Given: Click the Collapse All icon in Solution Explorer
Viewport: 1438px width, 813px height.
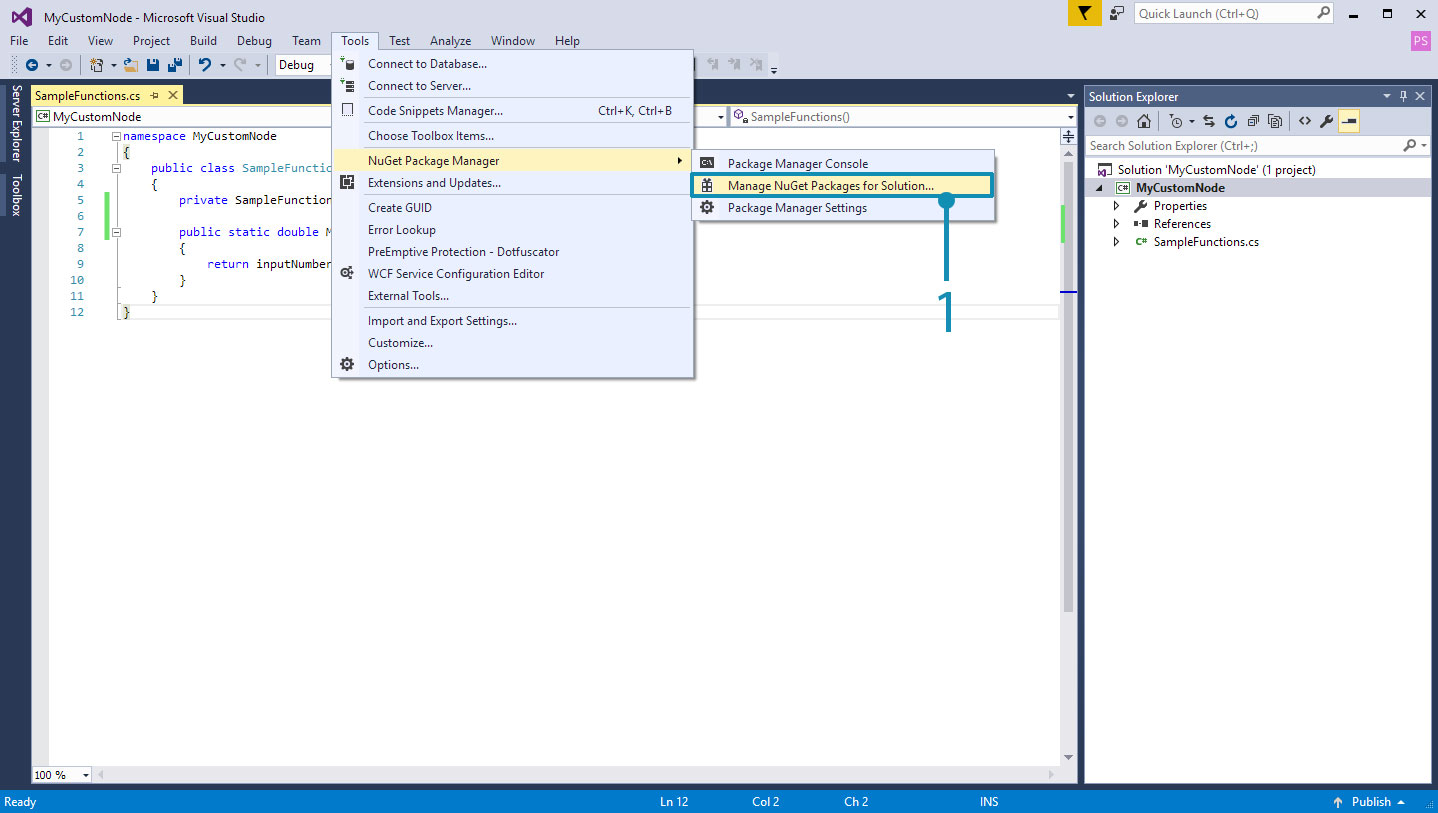Looking at the screenshot, I should [x=1253, y=121].
